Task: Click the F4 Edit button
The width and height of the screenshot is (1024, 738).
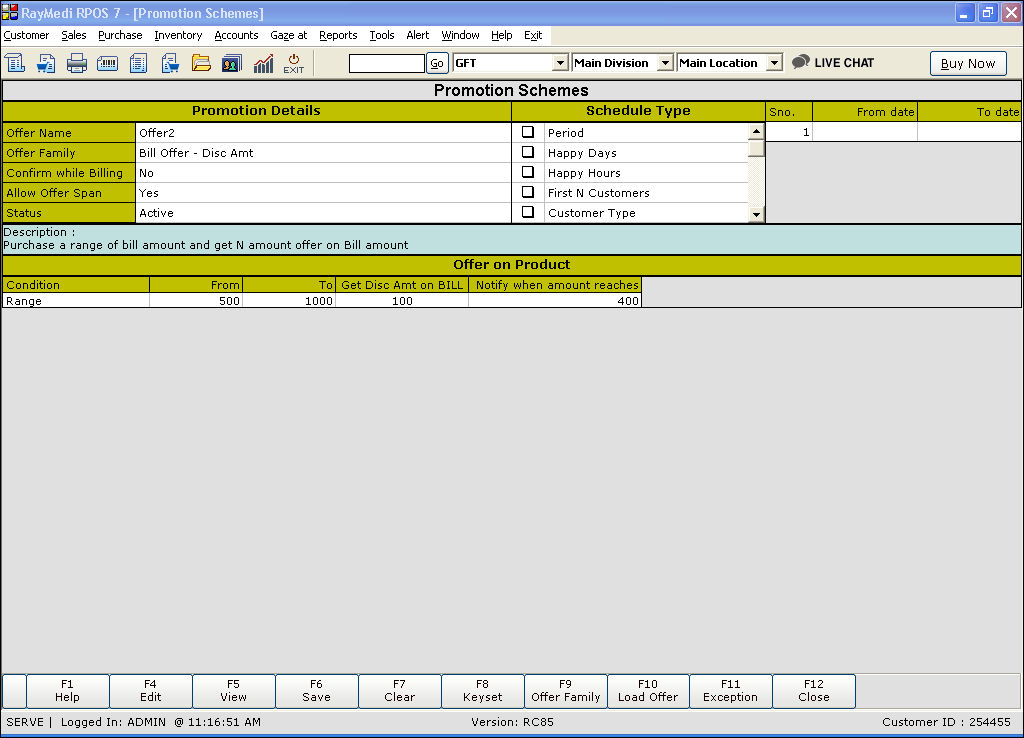Action: tap(150, 691)
